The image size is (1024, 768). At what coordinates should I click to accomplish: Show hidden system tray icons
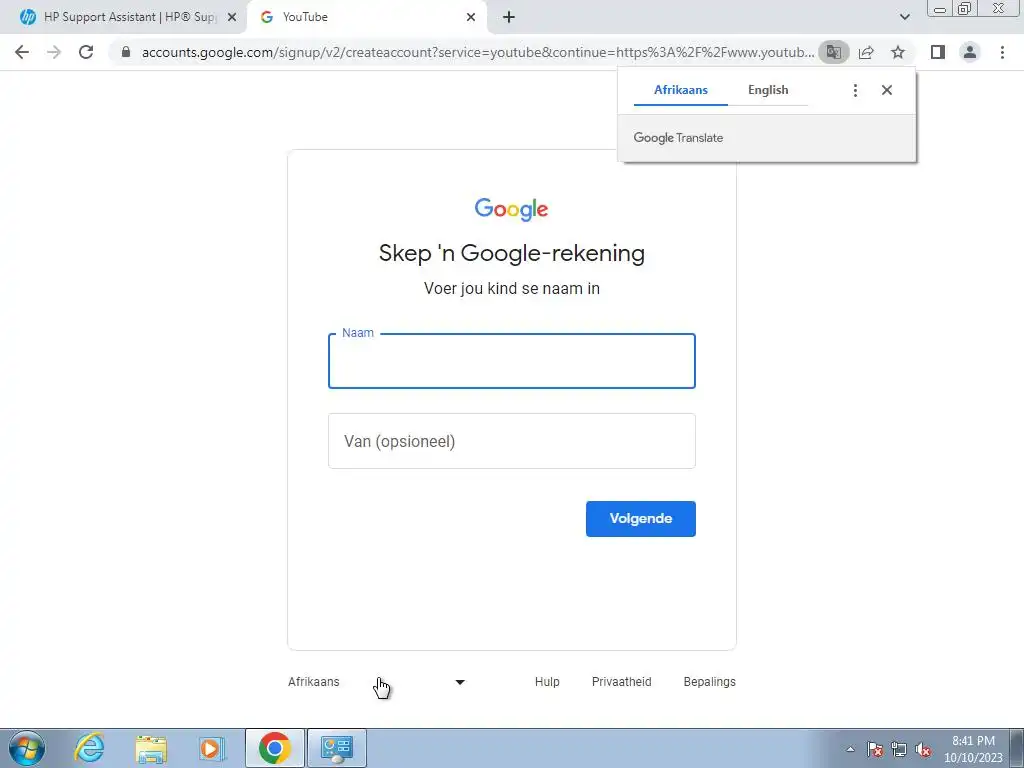850,749
